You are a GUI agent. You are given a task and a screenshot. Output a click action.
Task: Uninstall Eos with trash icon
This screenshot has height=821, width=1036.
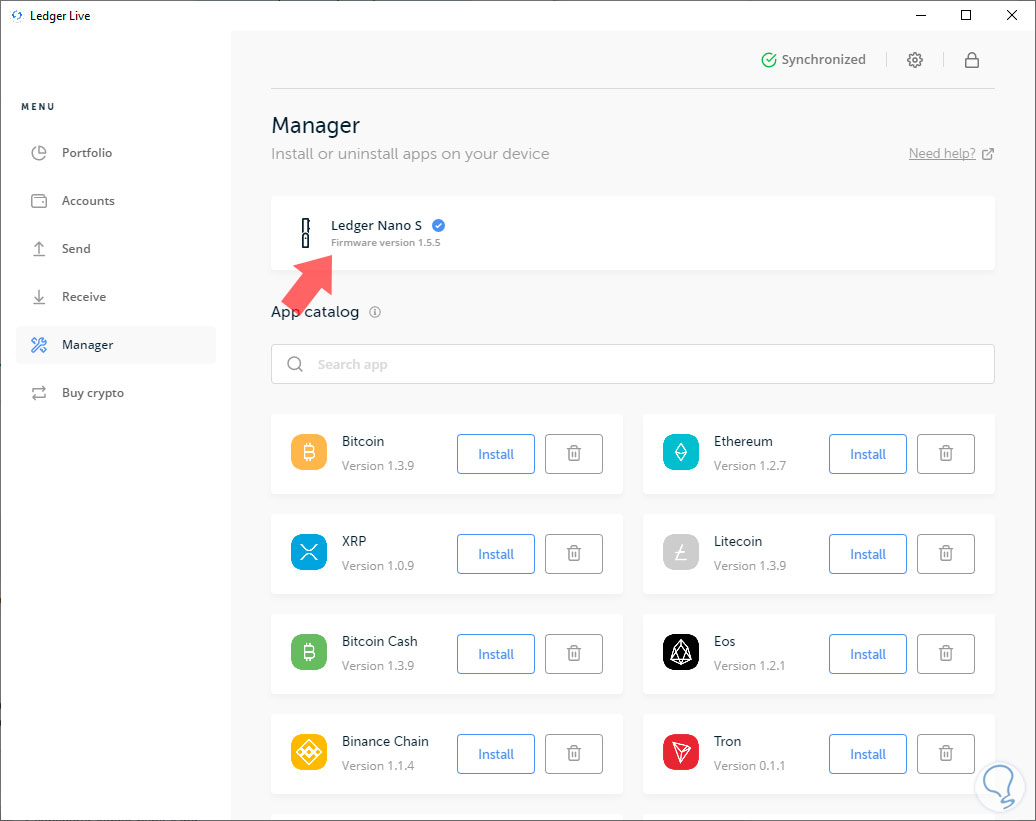pyautogui.click(x=945, y=654)
